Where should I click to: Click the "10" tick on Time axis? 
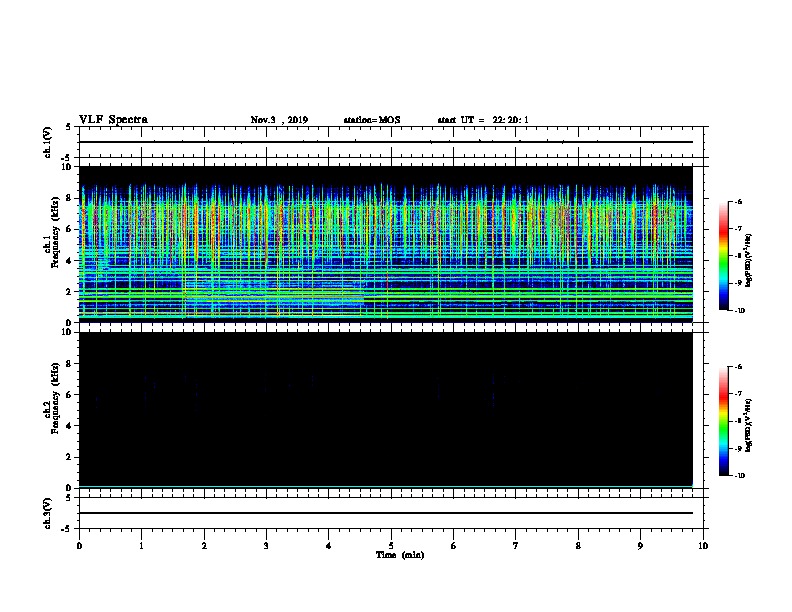coord(703,546)
